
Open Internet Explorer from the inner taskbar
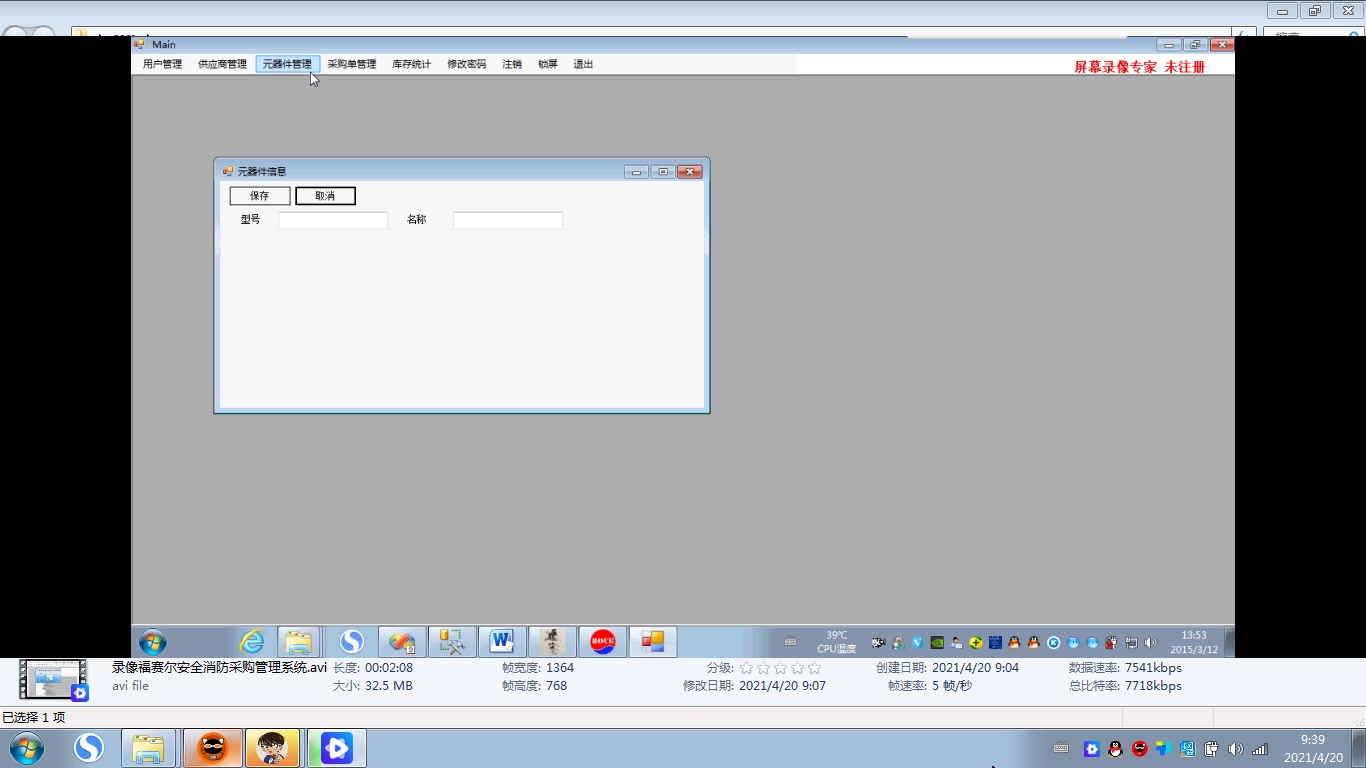tap(253, 642)
